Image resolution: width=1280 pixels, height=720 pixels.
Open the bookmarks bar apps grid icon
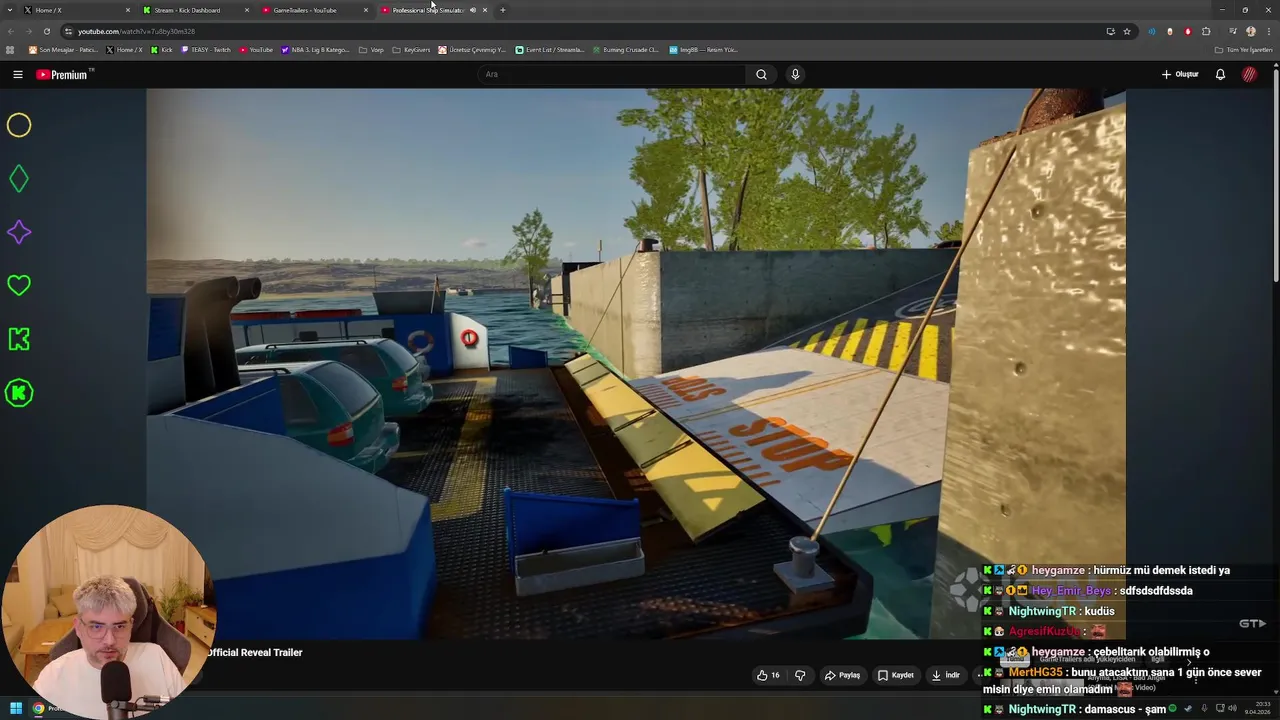(x=10, y=49)
